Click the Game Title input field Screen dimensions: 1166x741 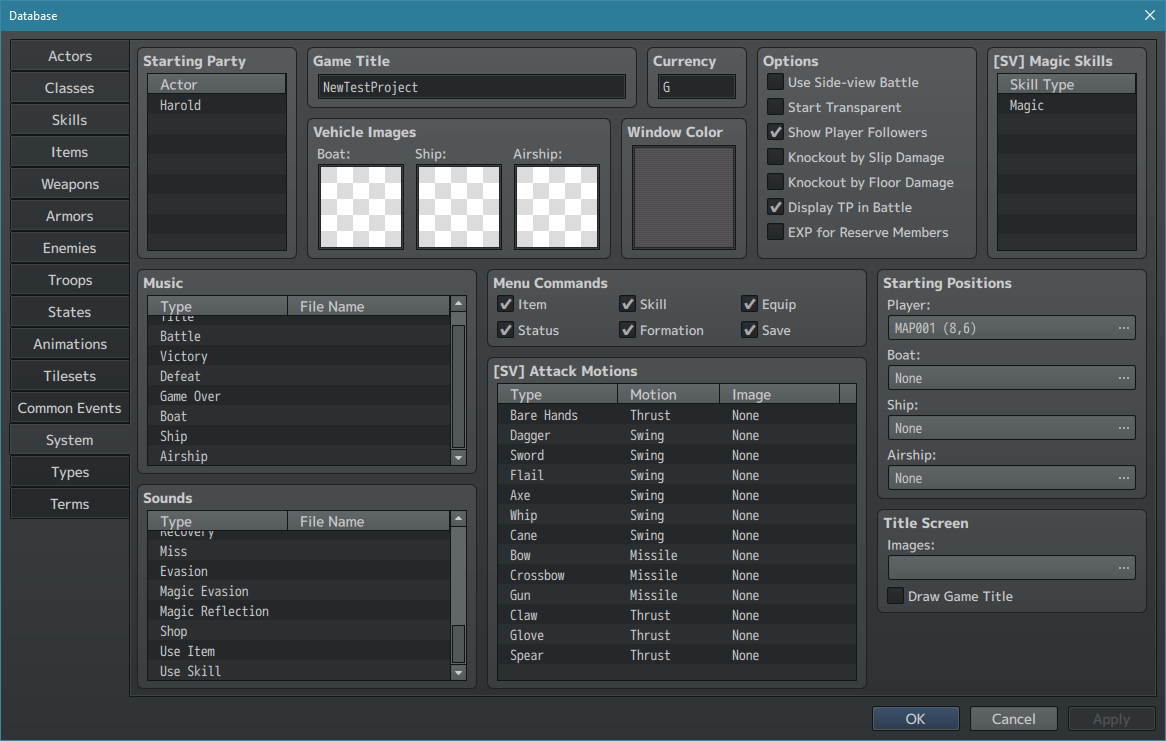tap(471, 87)
